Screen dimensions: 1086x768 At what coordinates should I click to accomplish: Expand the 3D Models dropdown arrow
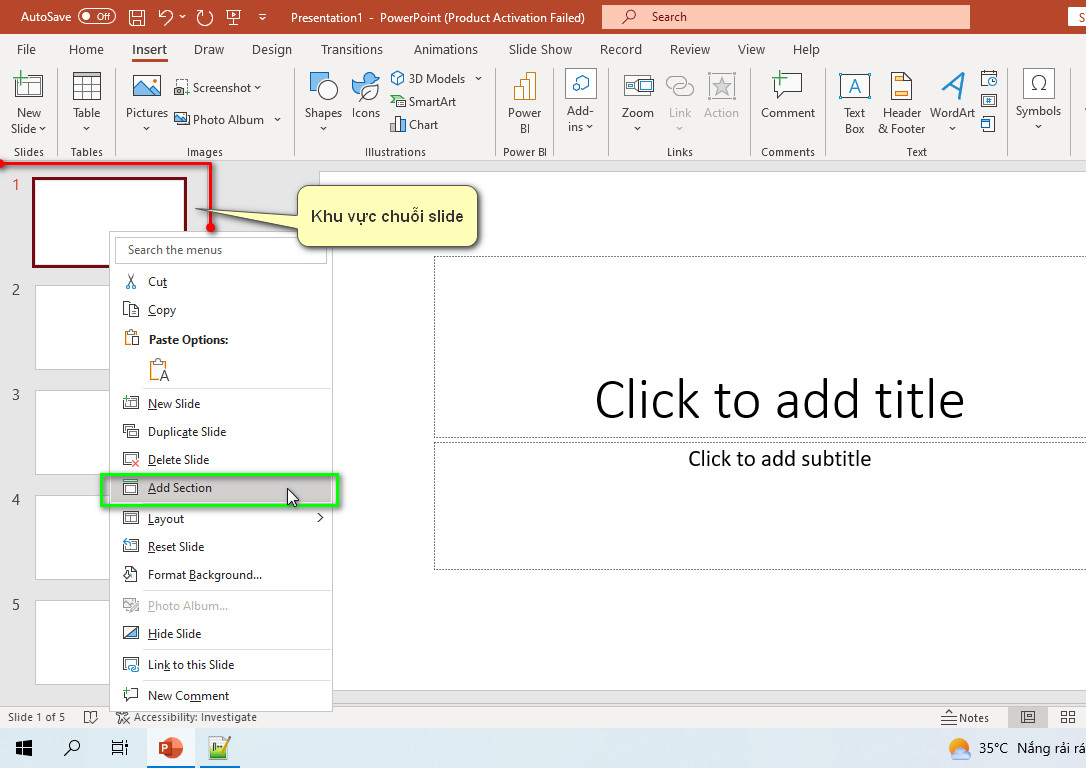[479, 78]
